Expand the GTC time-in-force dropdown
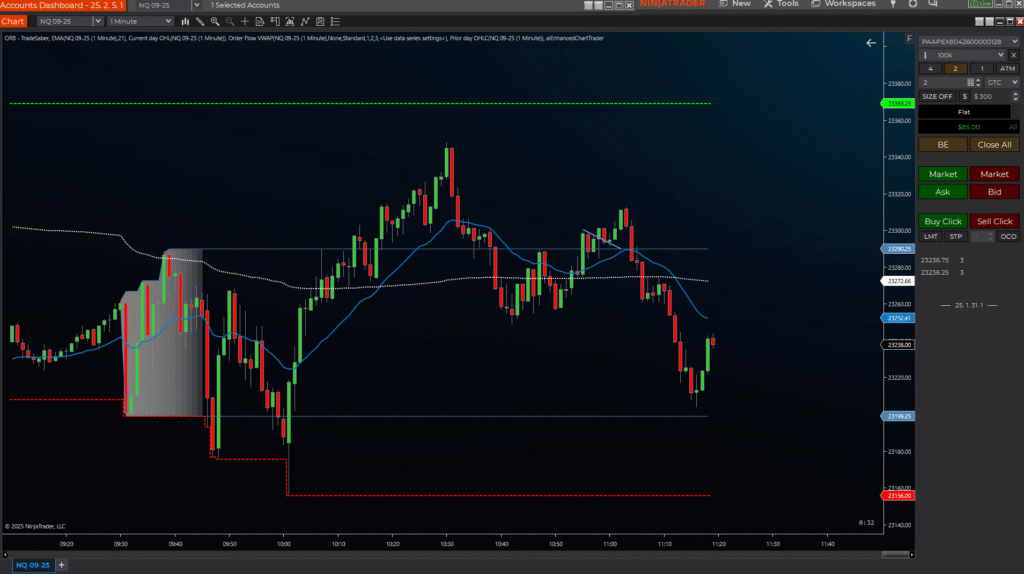Screen dimensions: 1024x574 tap(1000, 82)
